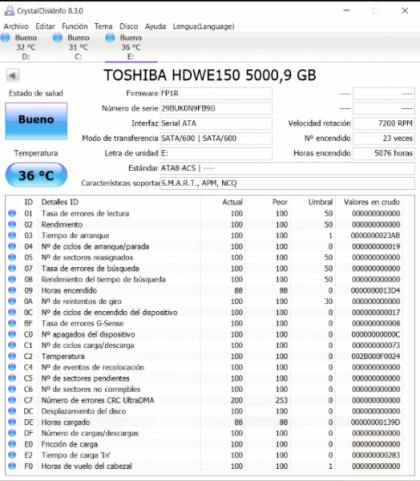Open the Ayuda menu
The height and width of the screenshot is (481, 420).
pos(155,26)
